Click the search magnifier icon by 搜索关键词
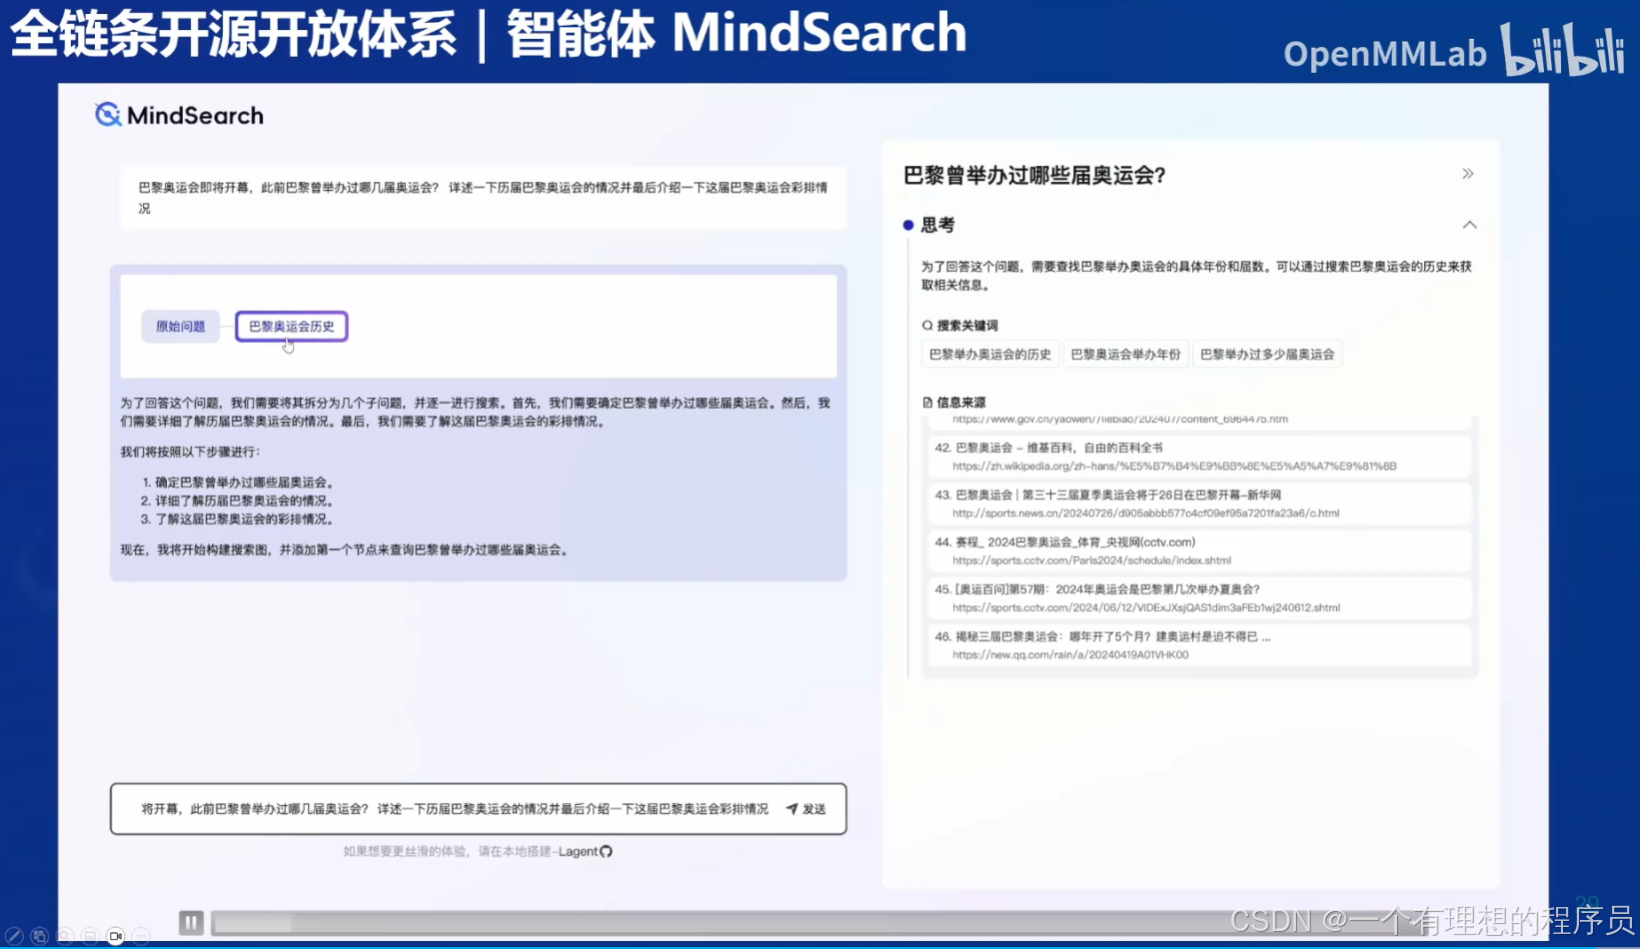Image resolution: width=1640 pixels, height=949 pixels. pyautogui.click(x=927, y=325)
